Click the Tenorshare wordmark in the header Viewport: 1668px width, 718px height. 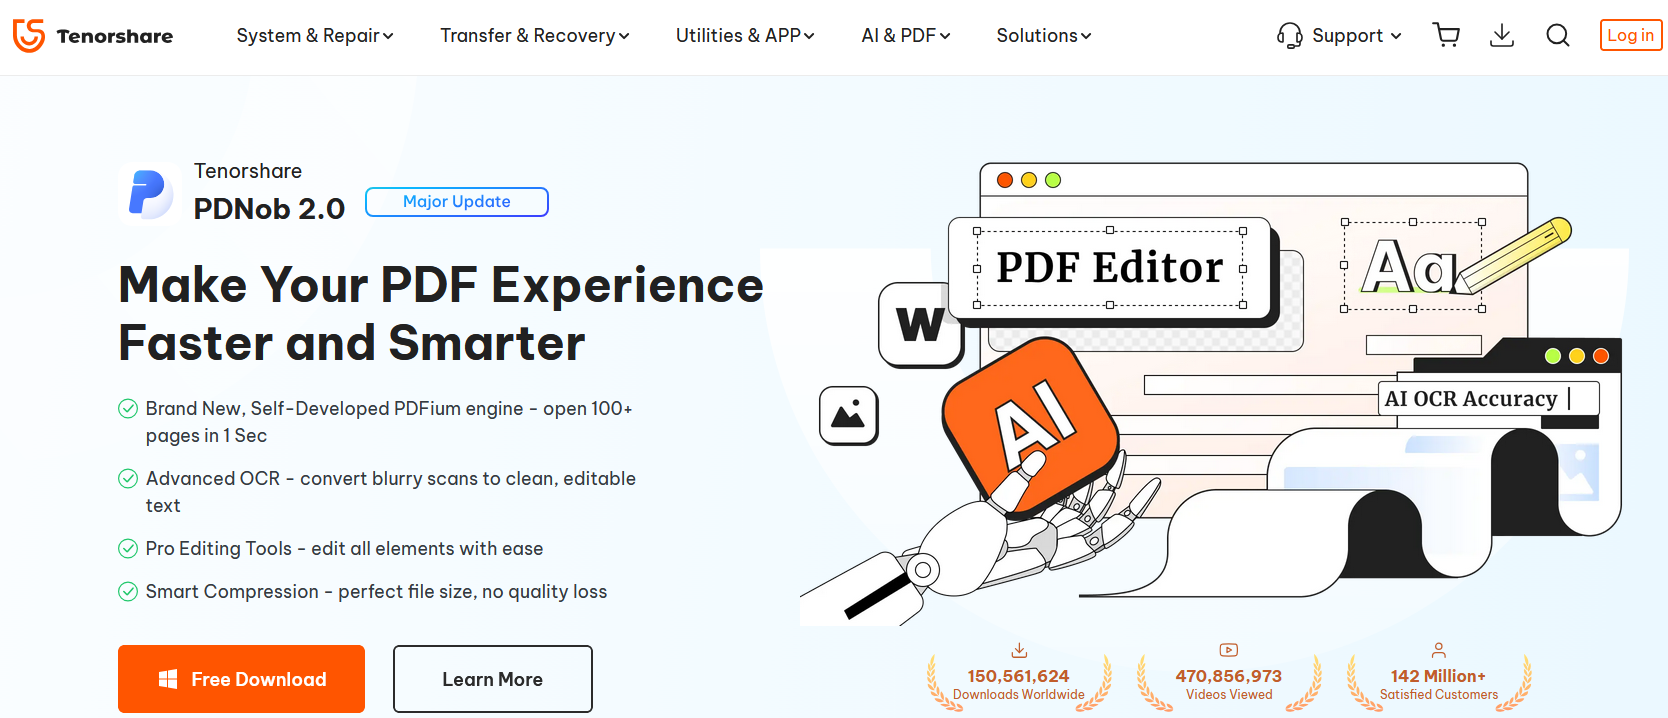(115, 36)
